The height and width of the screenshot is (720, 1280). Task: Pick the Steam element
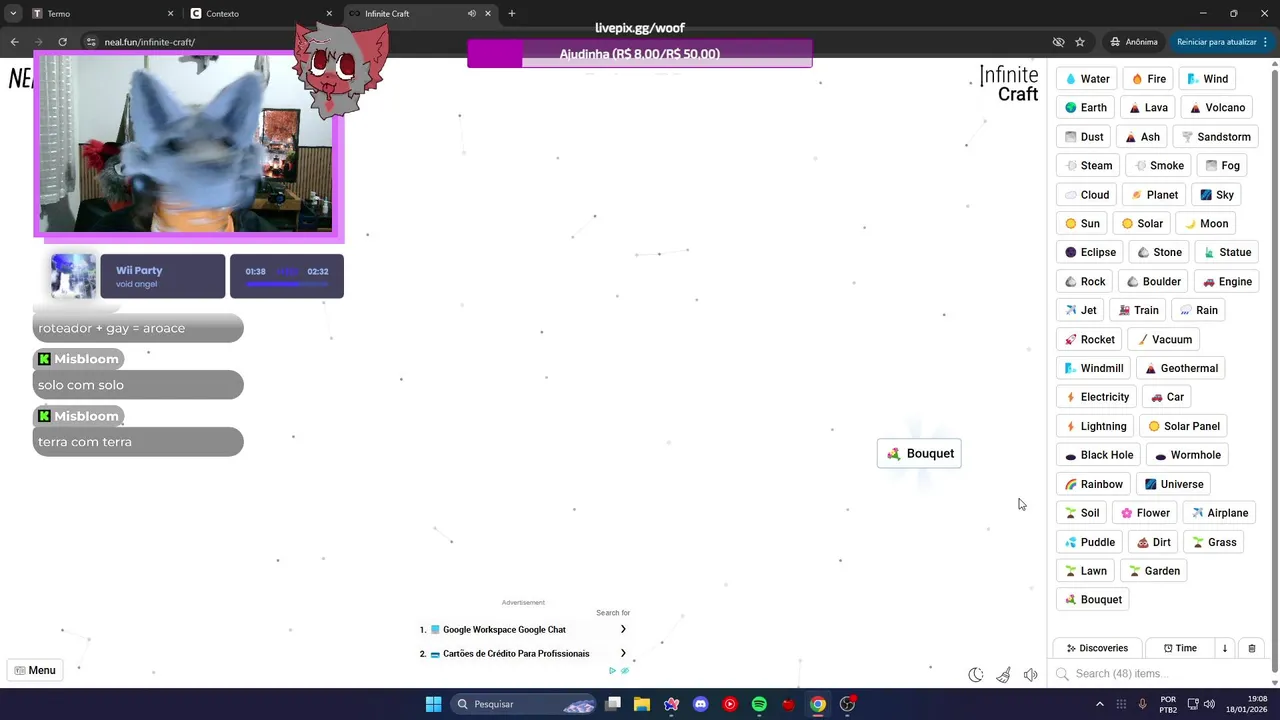tap(1088, 166)
